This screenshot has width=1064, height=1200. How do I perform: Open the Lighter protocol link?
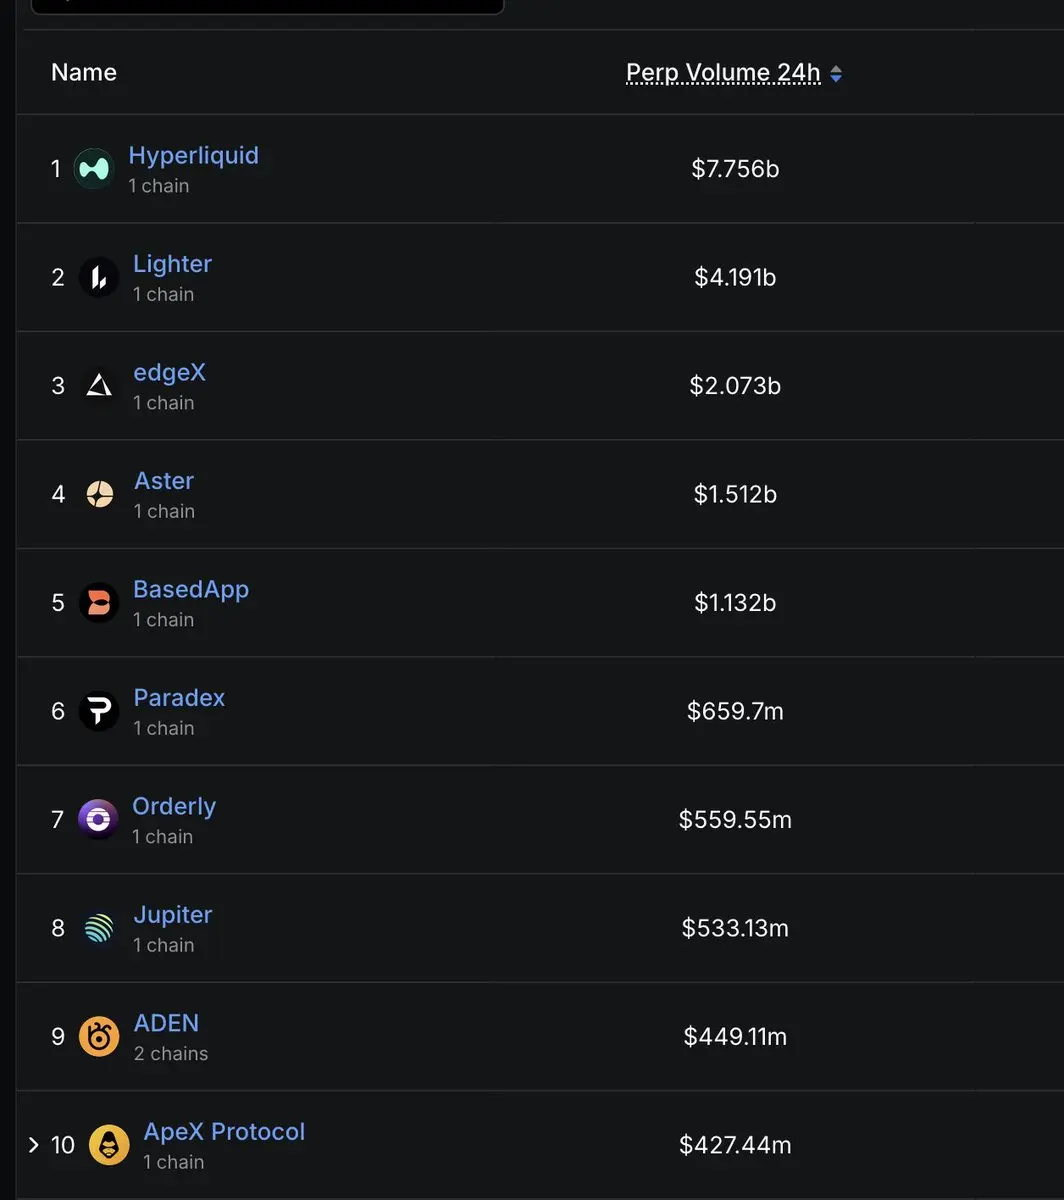click(x=173, y=264)
